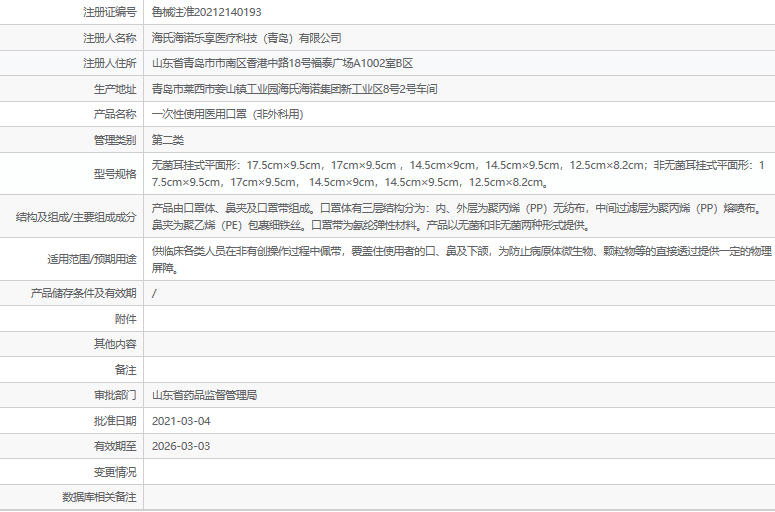
Task: Select the 注册证编号 label cell
Action: pos(109,12)
